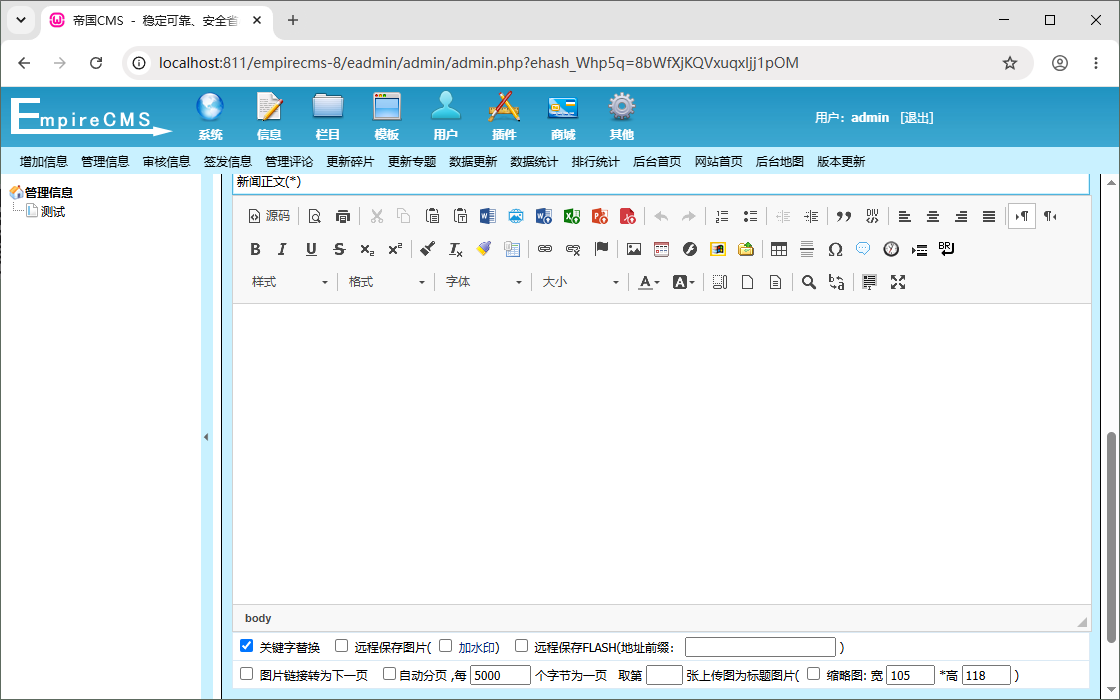Justify the text alignment

point(989,216)
